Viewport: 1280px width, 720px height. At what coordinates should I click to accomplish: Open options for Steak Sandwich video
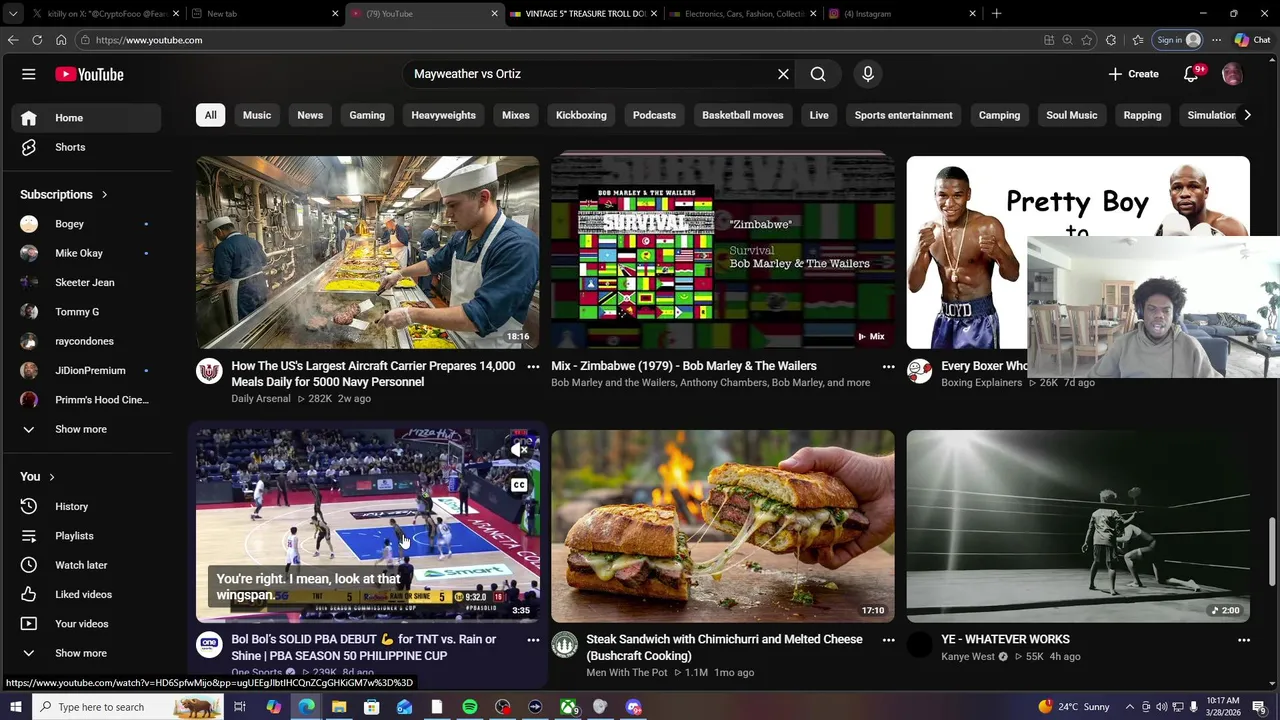pos(888,640)
